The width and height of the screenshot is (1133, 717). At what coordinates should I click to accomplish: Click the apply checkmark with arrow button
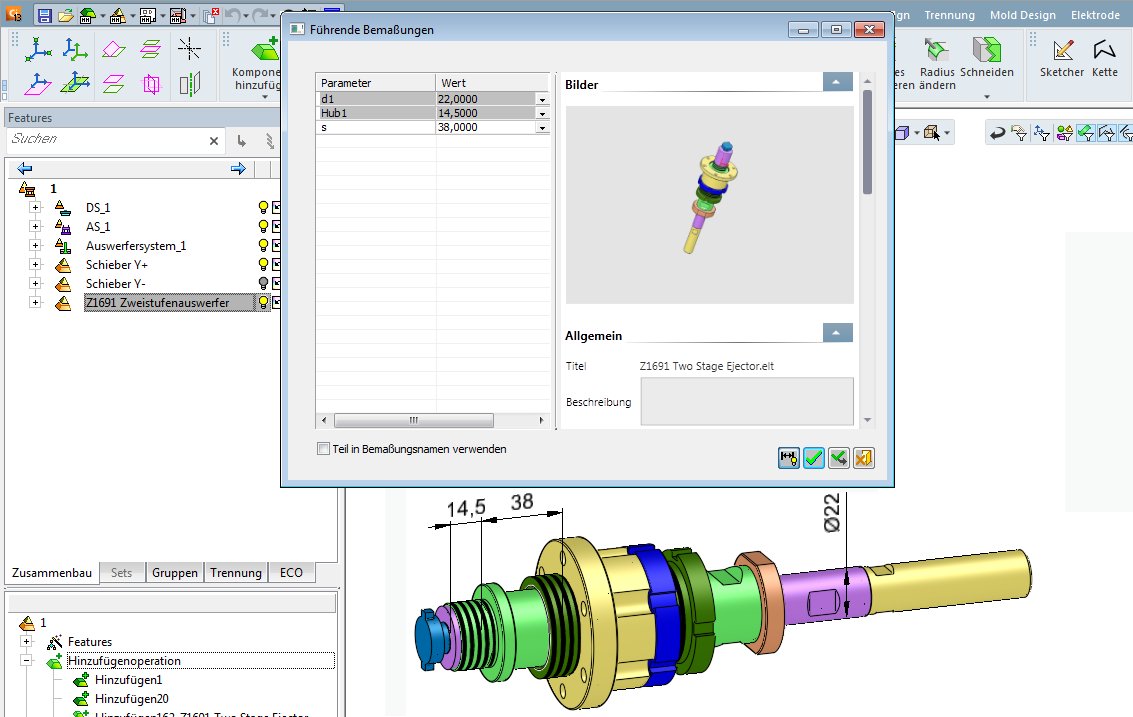[x=839, y=458]
